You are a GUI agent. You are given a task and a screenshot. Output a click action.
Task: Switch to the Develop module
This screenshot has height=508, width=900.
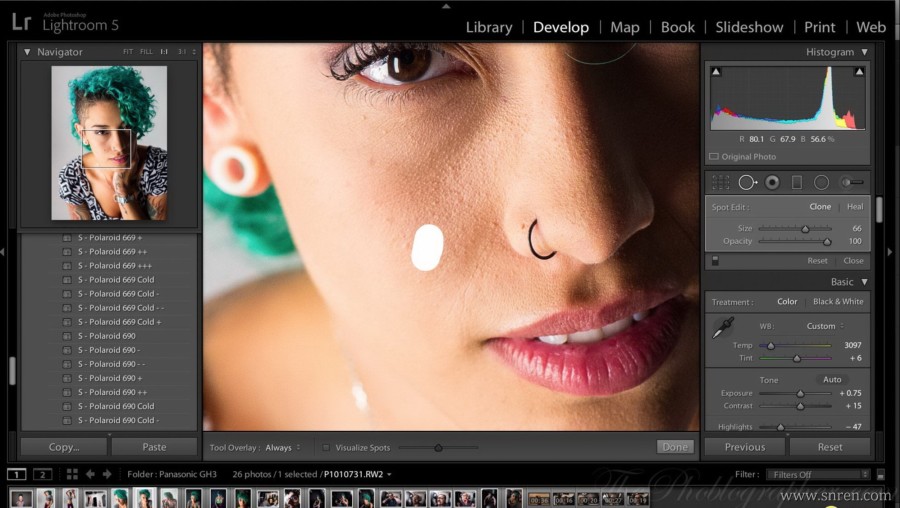pyautogui.click(x=561, y=28)
